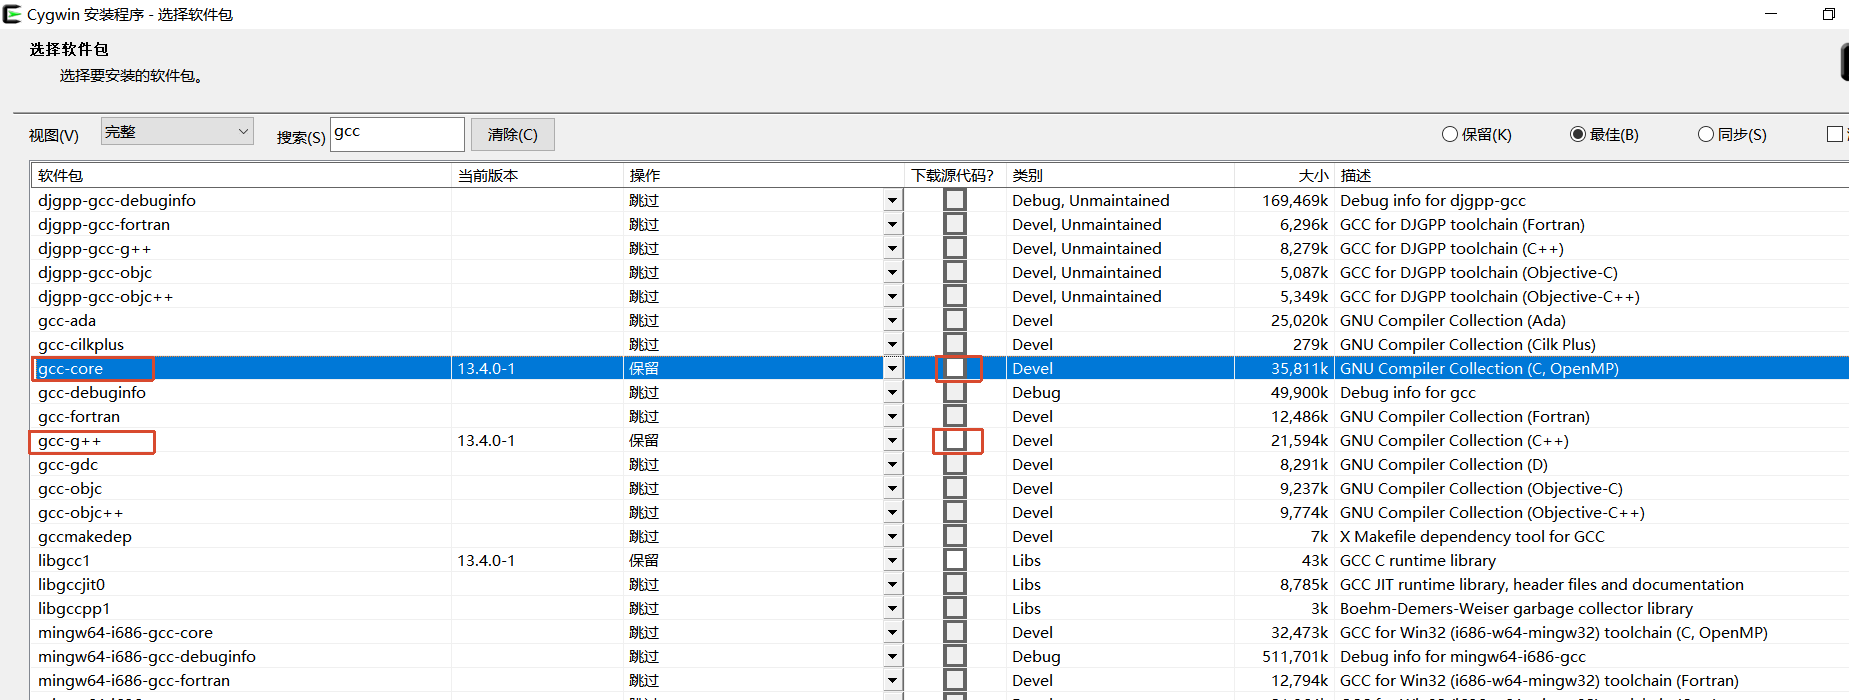Select the gcc-cilkplus package name
The height and width of the screenshot is (700, 1849).
point(81,345)
